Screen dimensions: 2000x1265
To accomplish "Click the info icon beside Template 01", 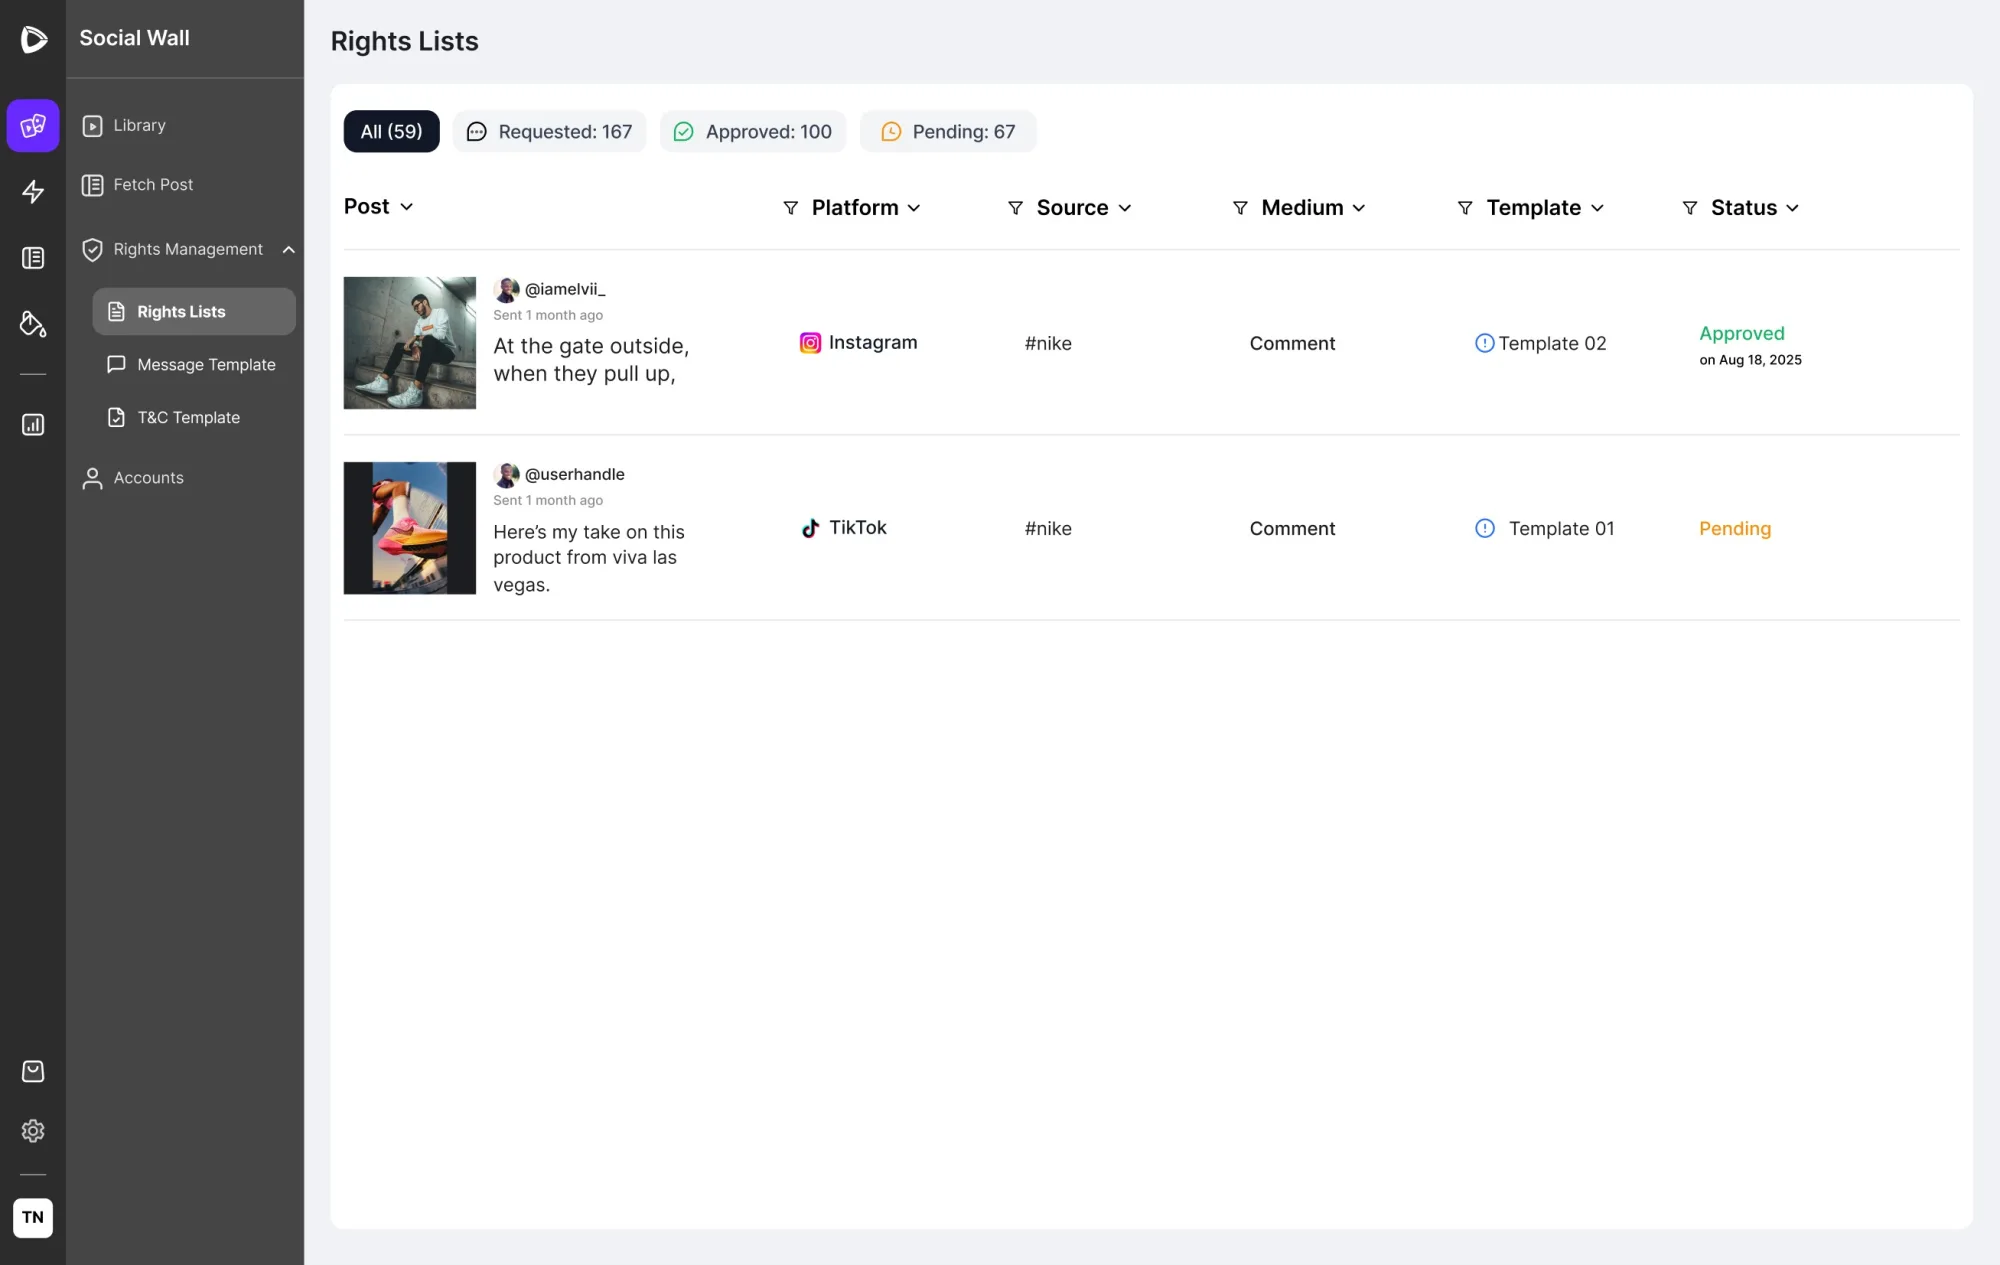I will tap(1485, 528).
